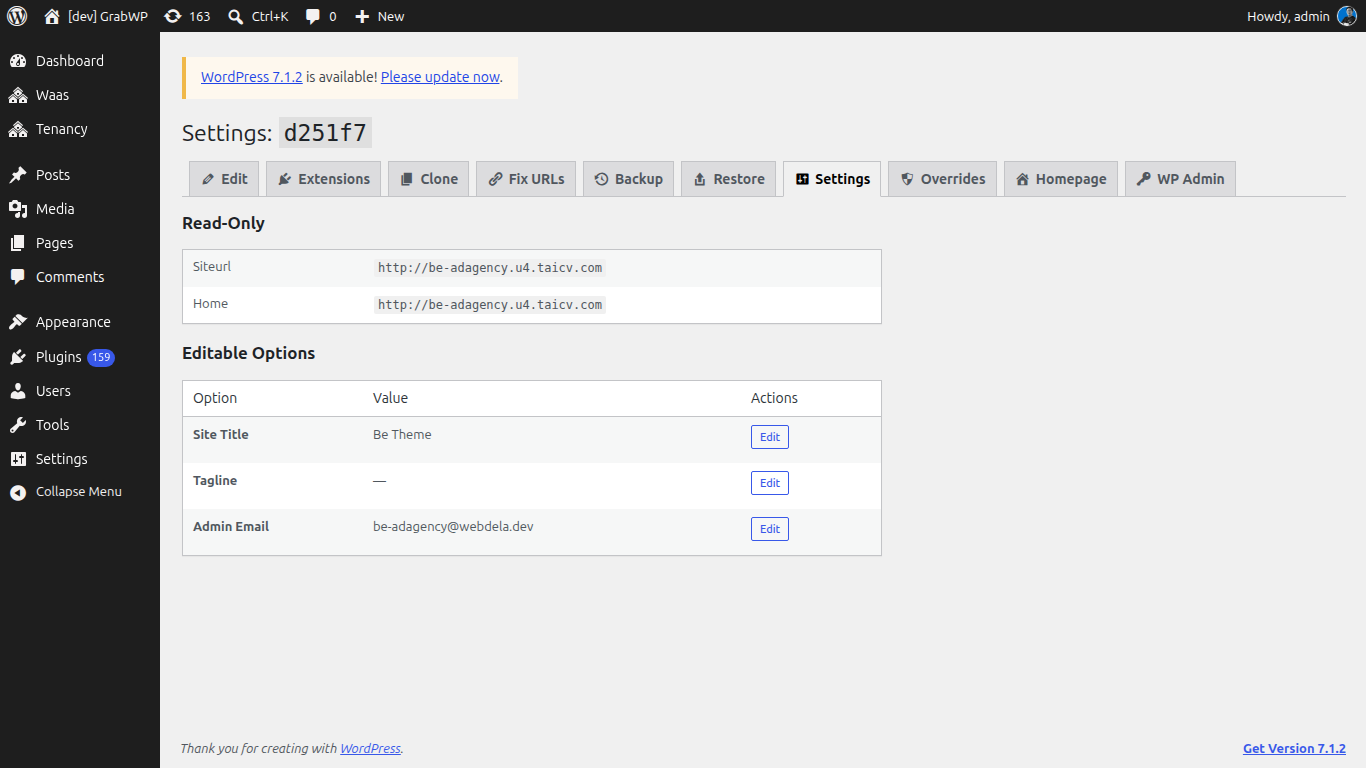
Task: Click the Get Version 7.1.2 footer link
Action: [1294, 748]
